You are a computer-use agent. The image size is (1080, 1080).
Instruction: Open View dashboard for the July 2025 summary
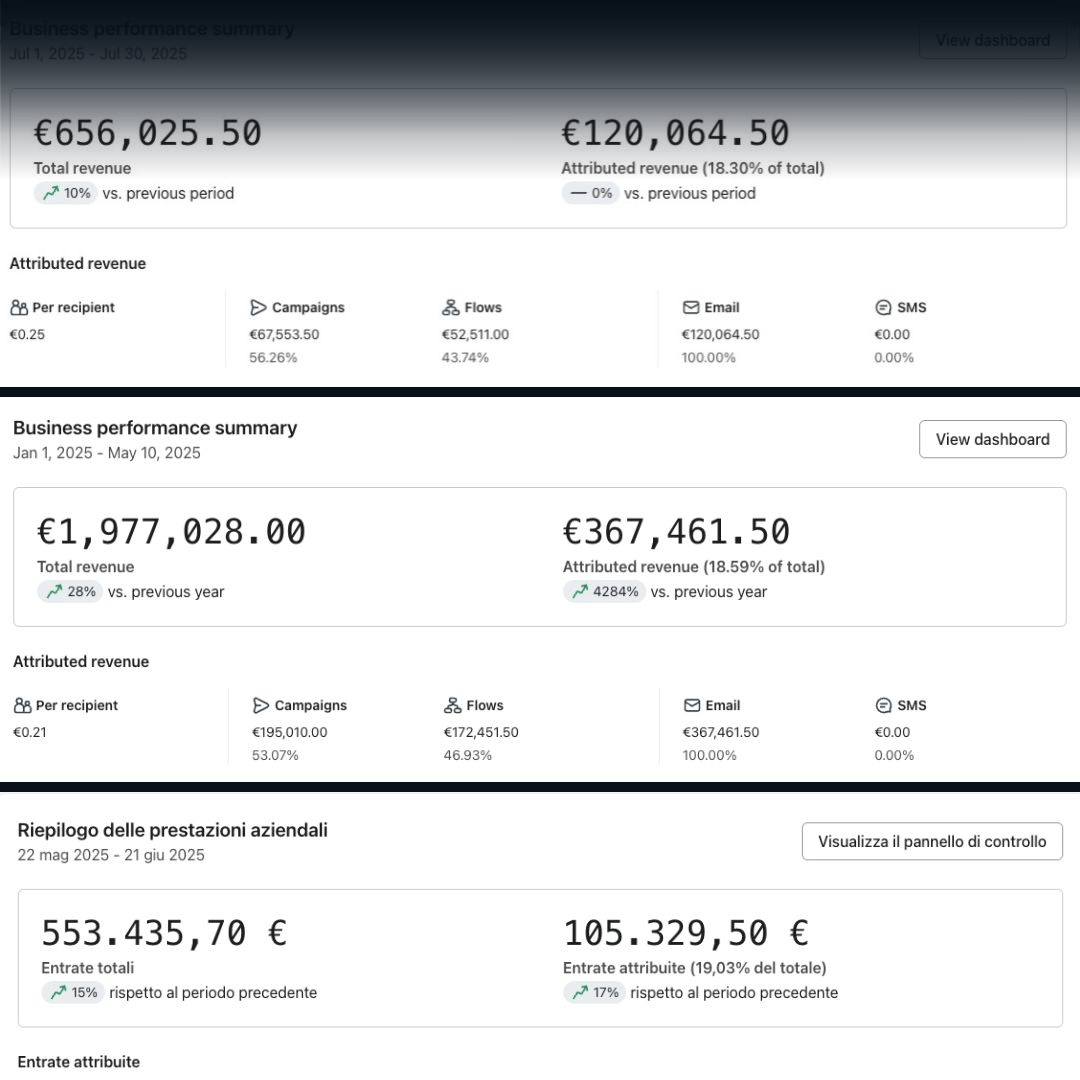tap(992, 41)
